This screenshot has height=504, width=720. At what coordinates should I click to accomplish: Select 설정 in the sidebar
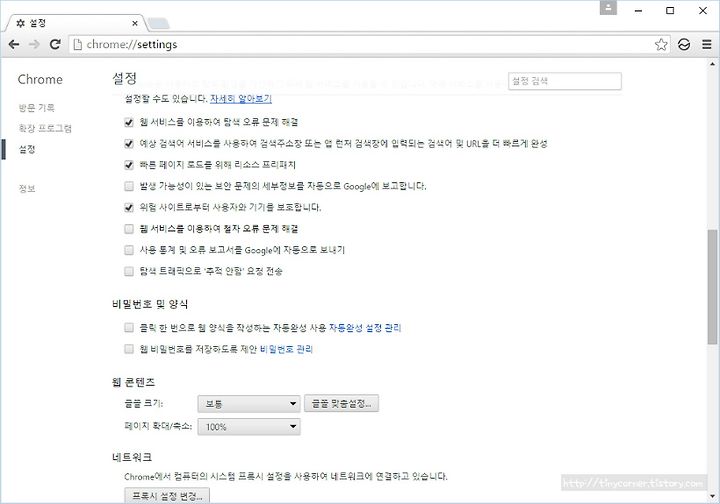[27, 150]
